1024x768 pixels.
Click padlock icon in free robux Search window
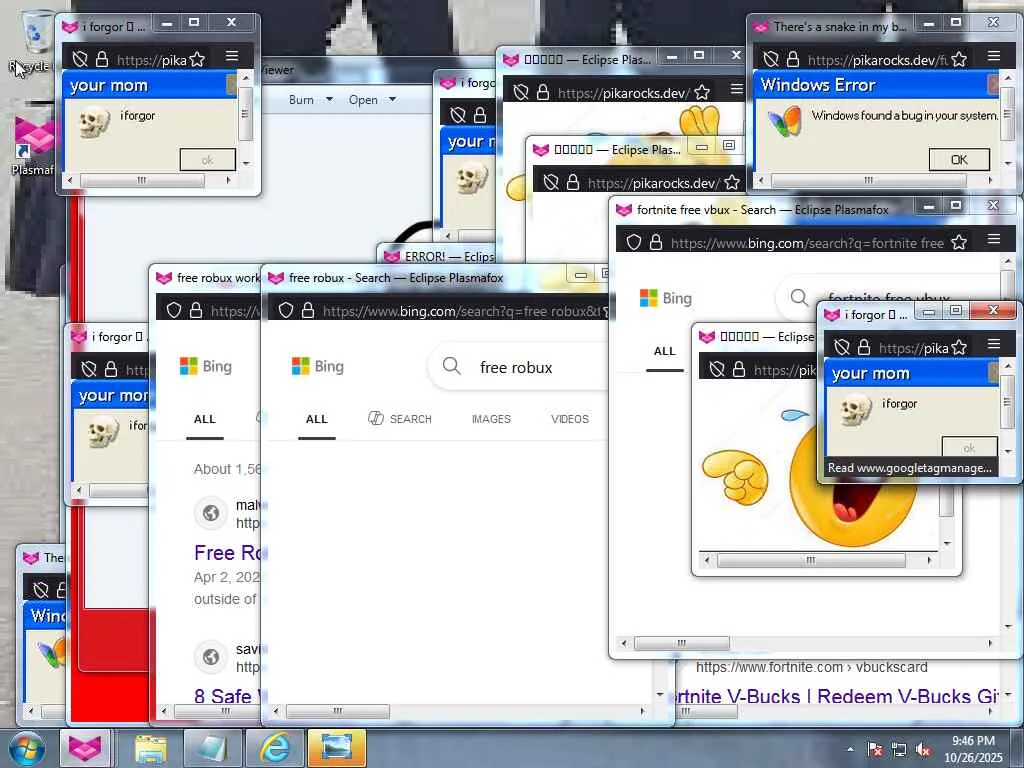click(308, 310)
